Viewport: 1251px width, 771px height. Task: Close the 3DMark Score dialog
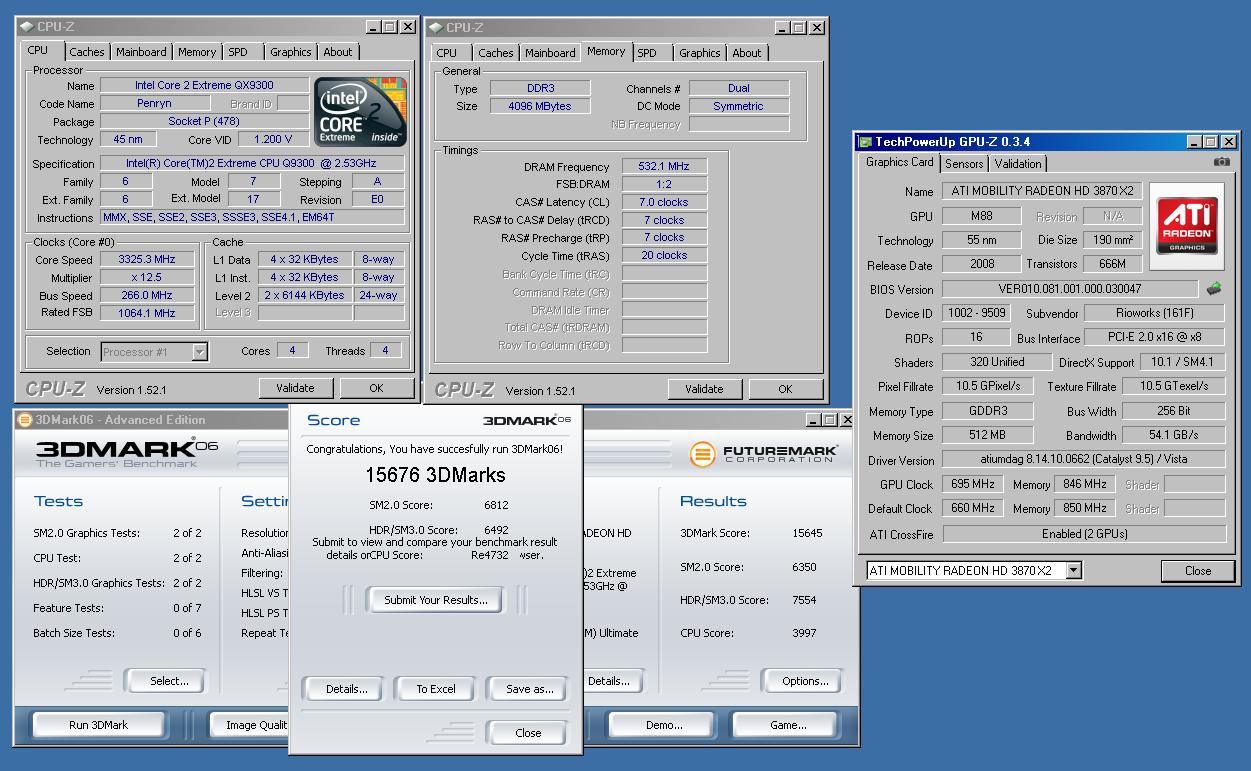point(528,733)
